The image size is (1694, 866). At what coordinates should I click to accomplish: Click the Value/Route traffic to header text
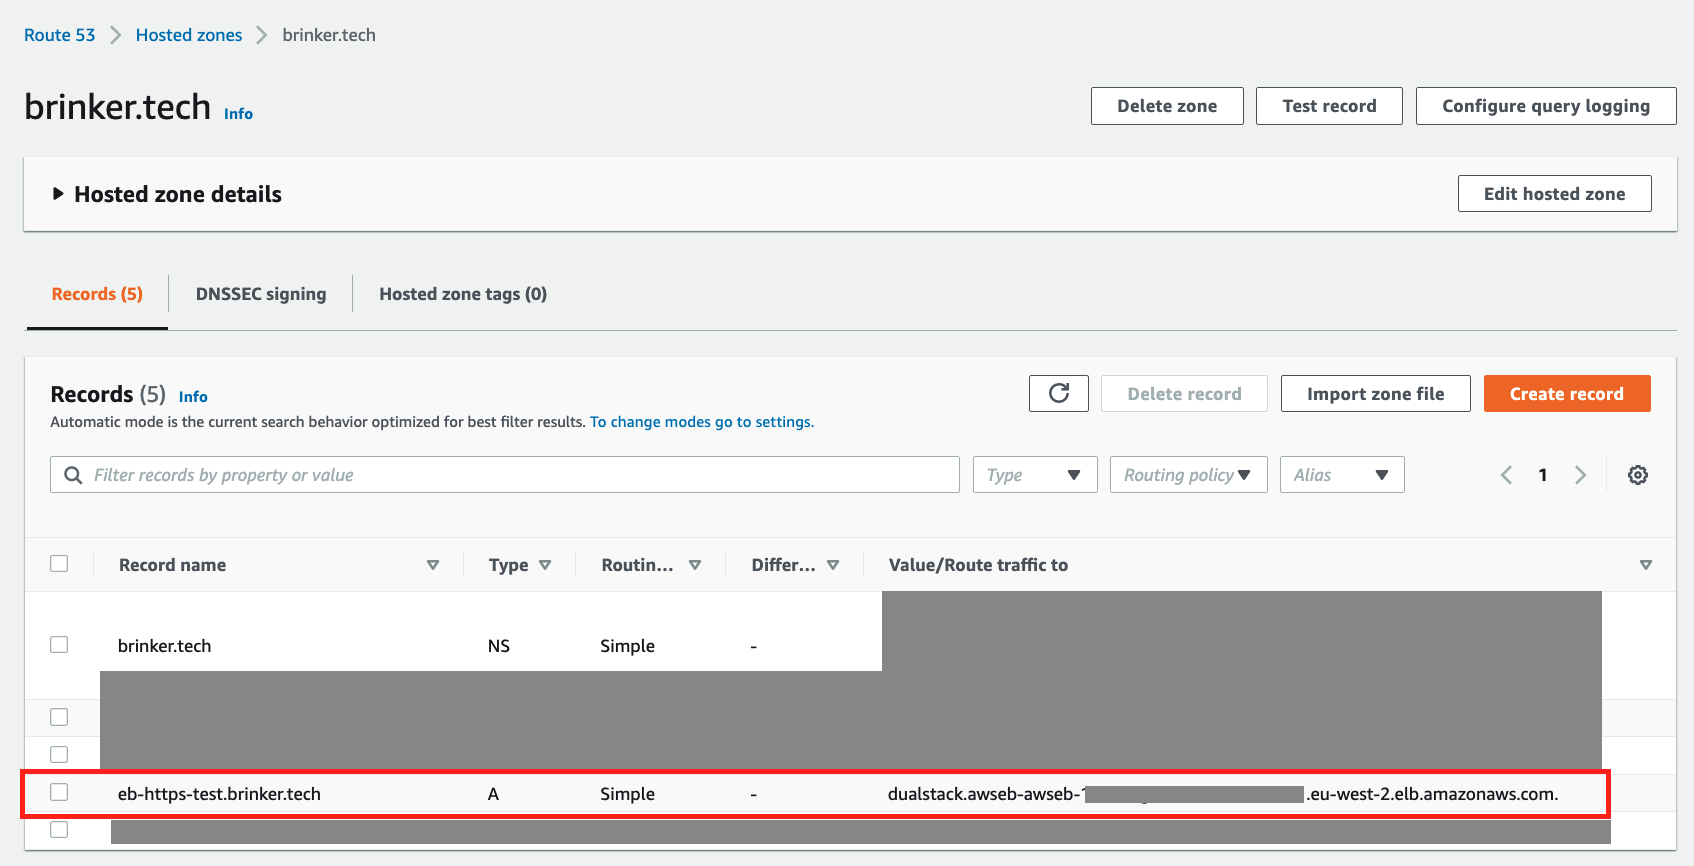[x=978, y=565]
